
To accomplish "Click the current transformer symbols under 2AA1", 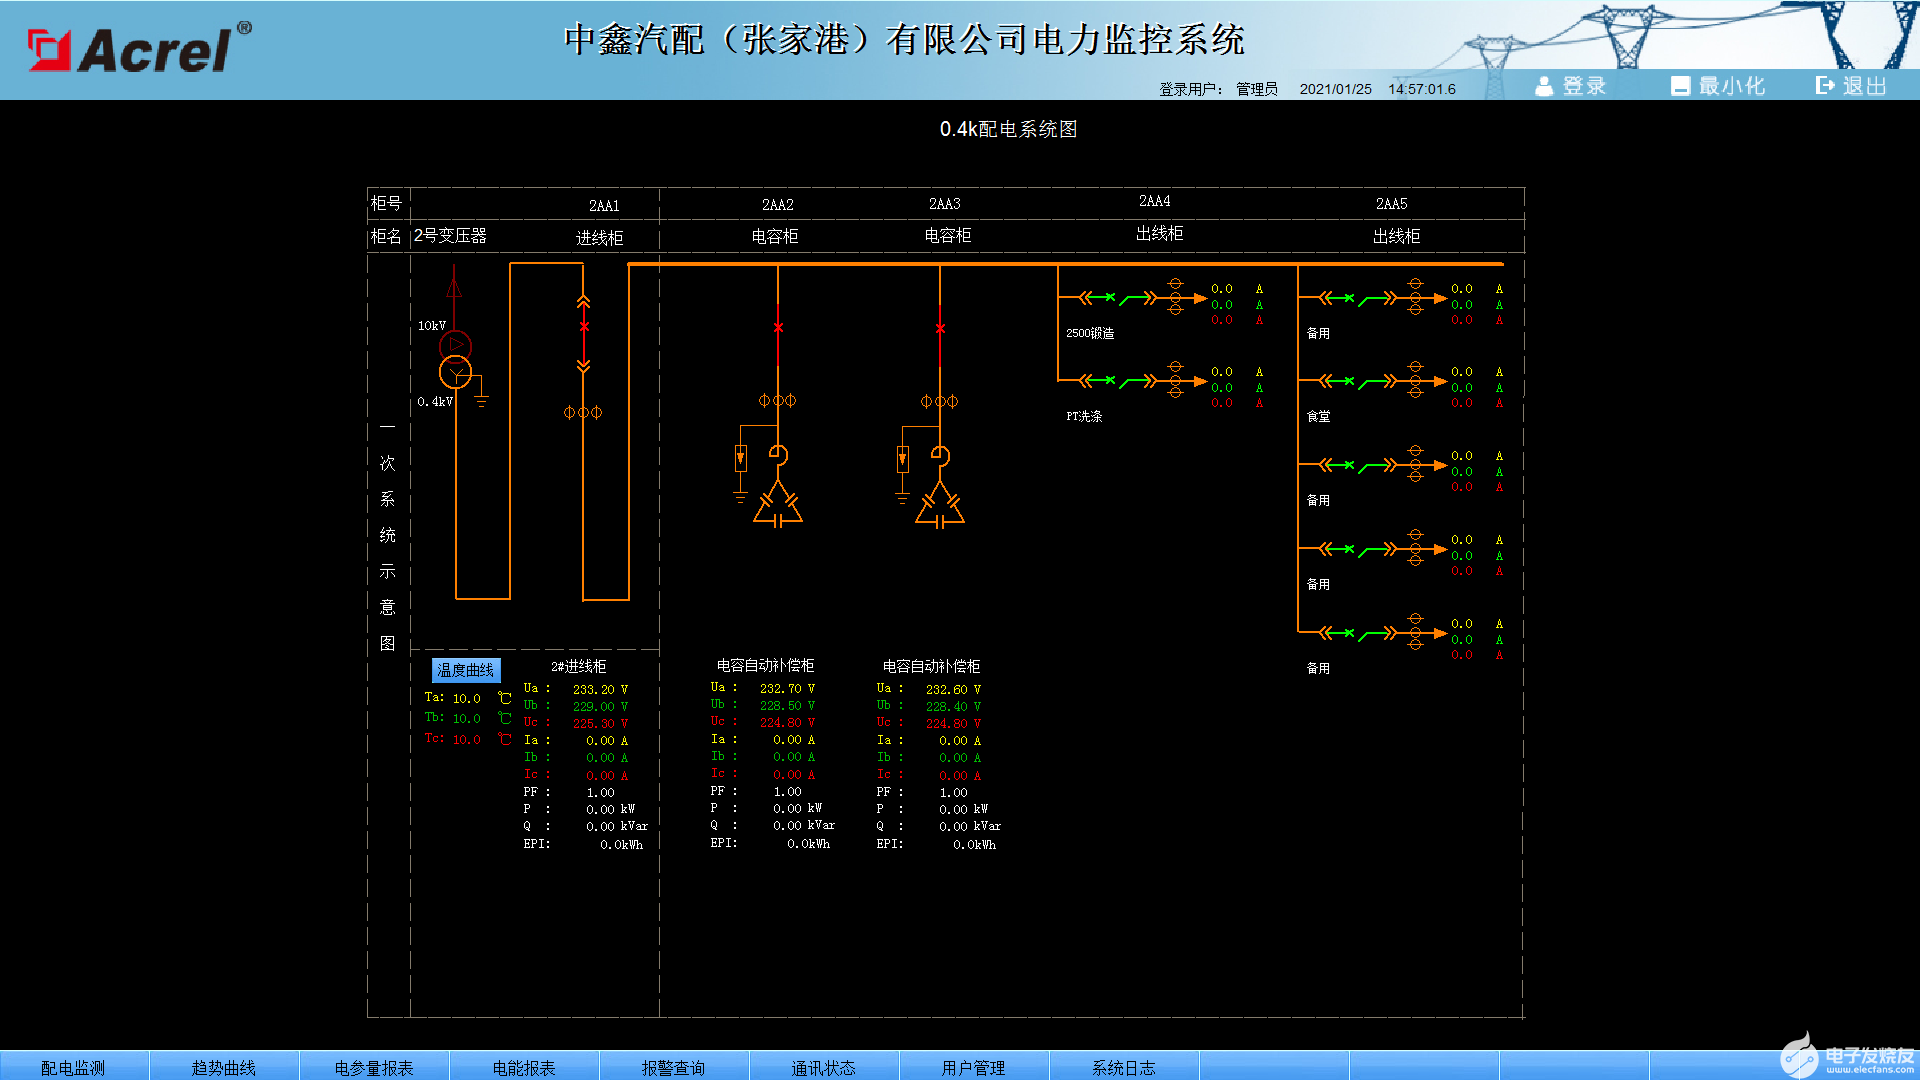I will coord(583,412).
